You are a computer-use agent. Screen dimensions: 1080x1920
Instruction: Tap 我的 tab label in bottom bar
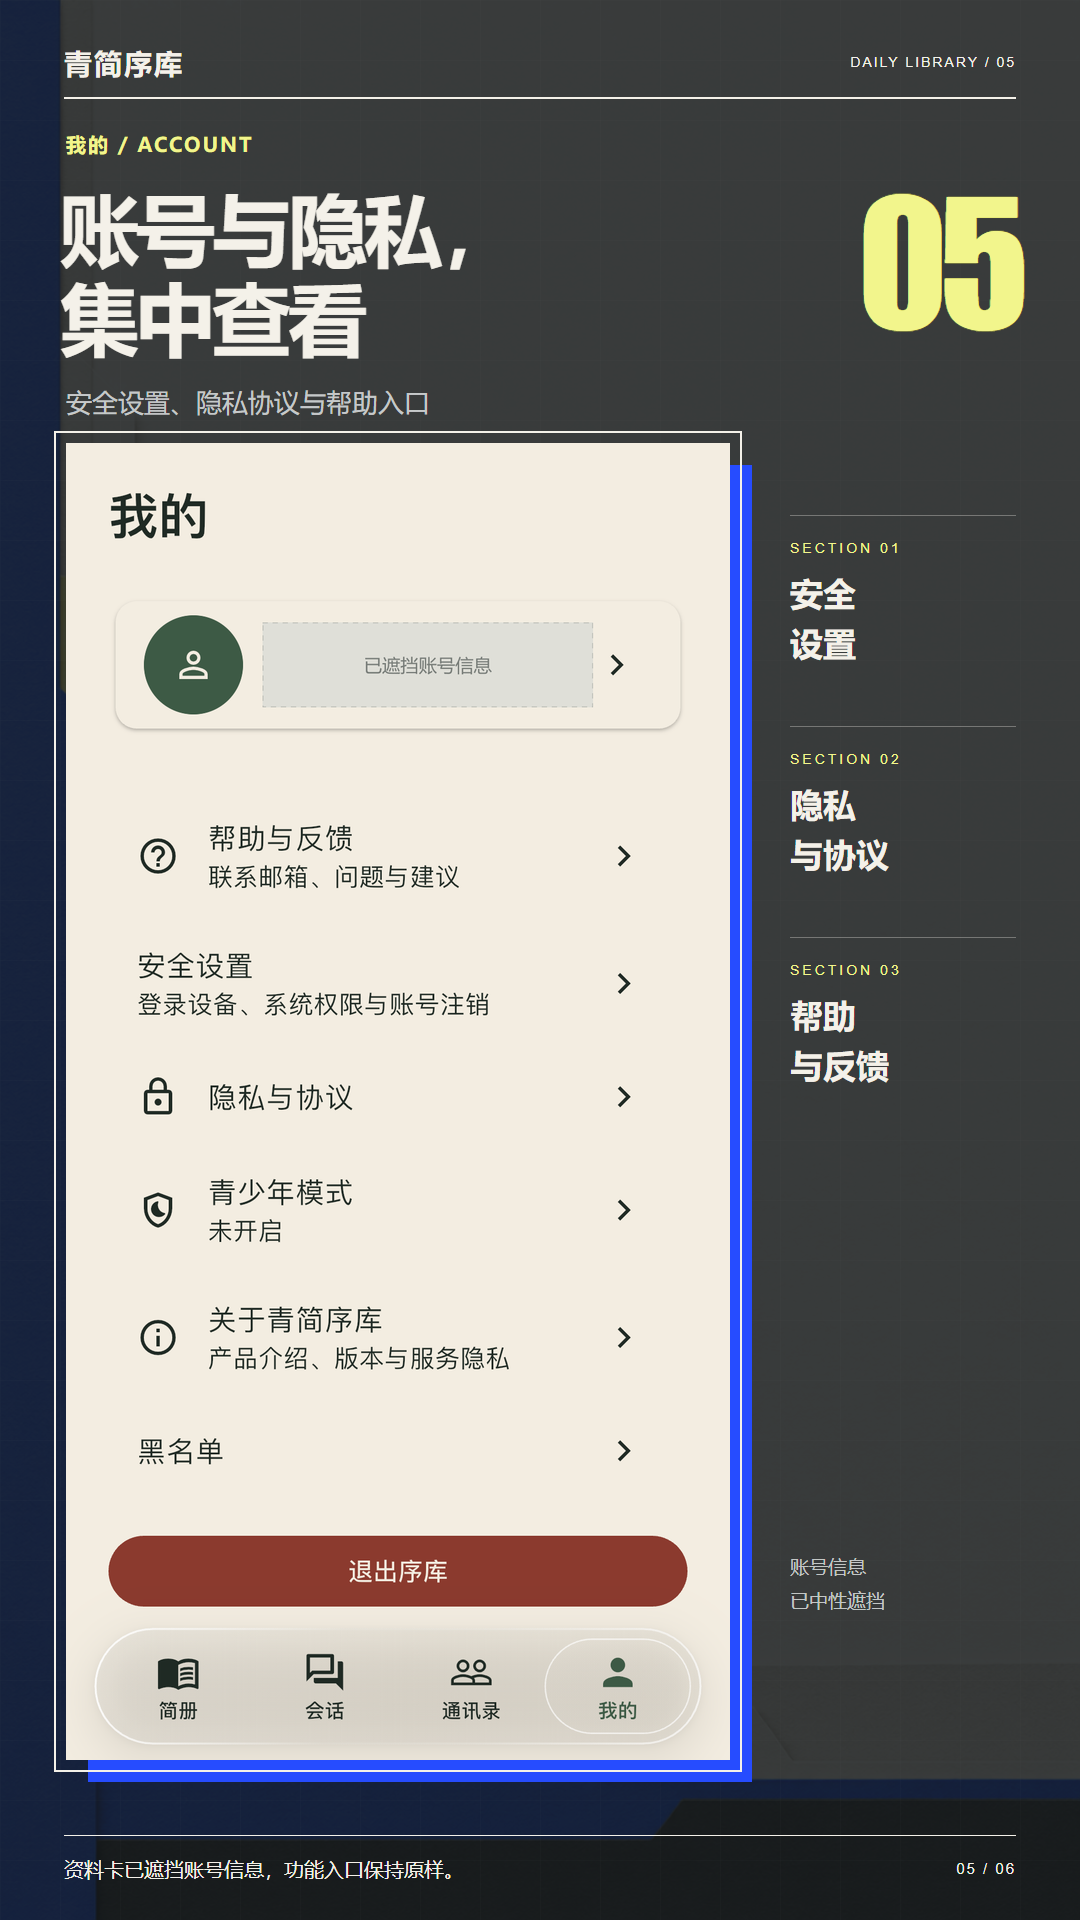click(618, 1711)
